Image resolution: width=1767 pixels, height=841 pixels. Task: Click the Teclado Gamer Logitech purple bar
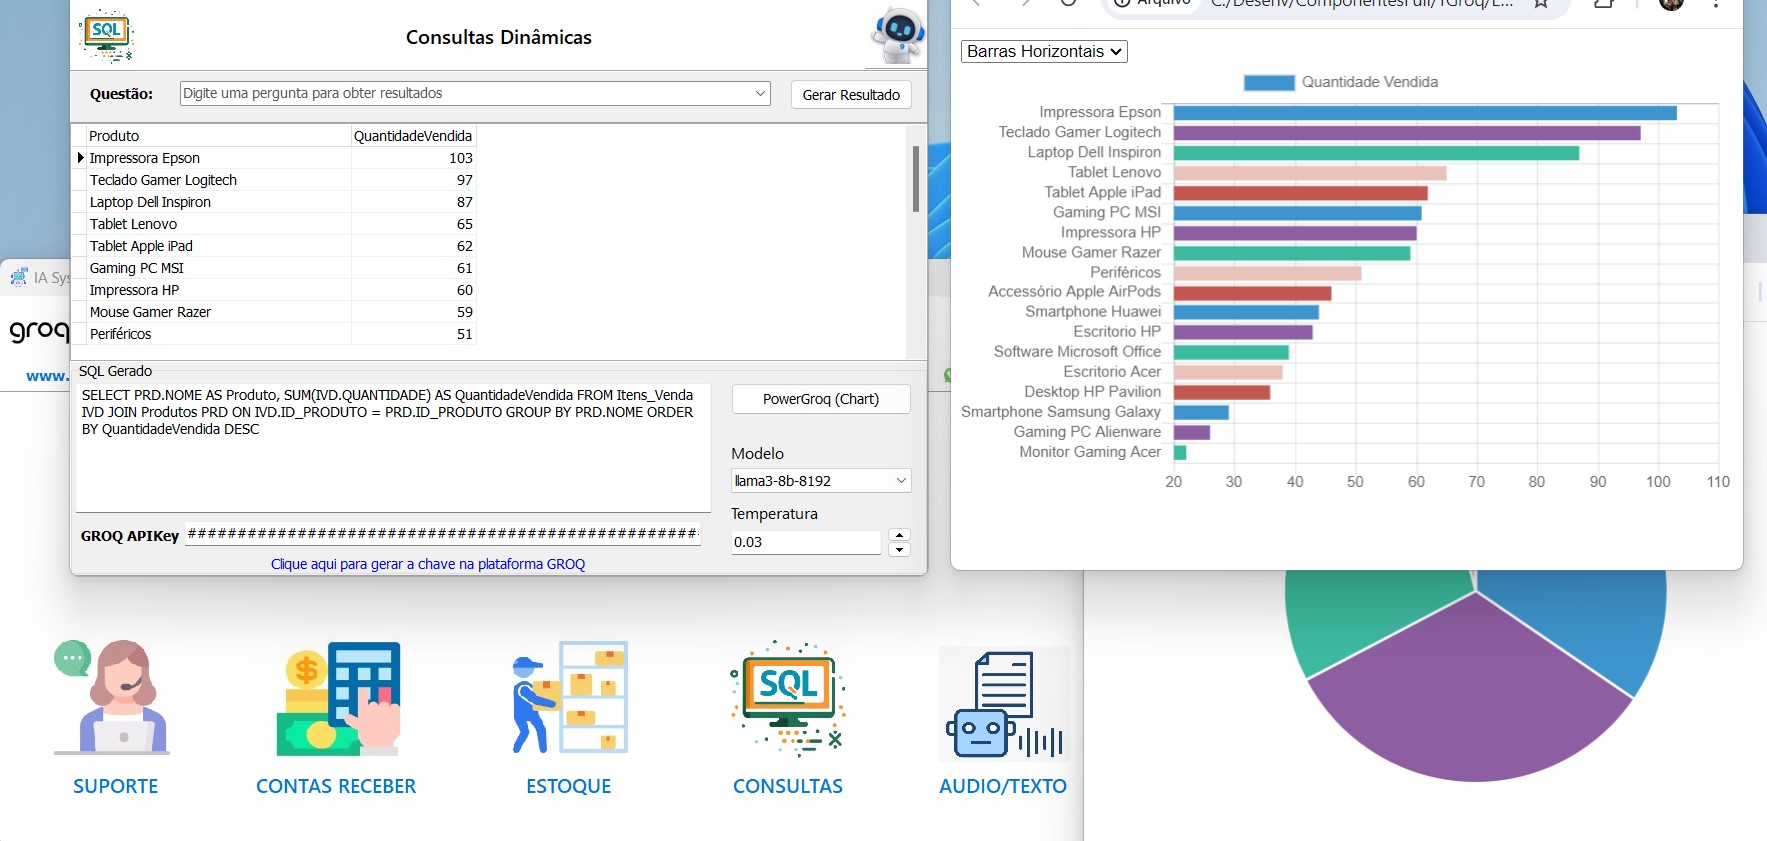(x=1407, y=133)
